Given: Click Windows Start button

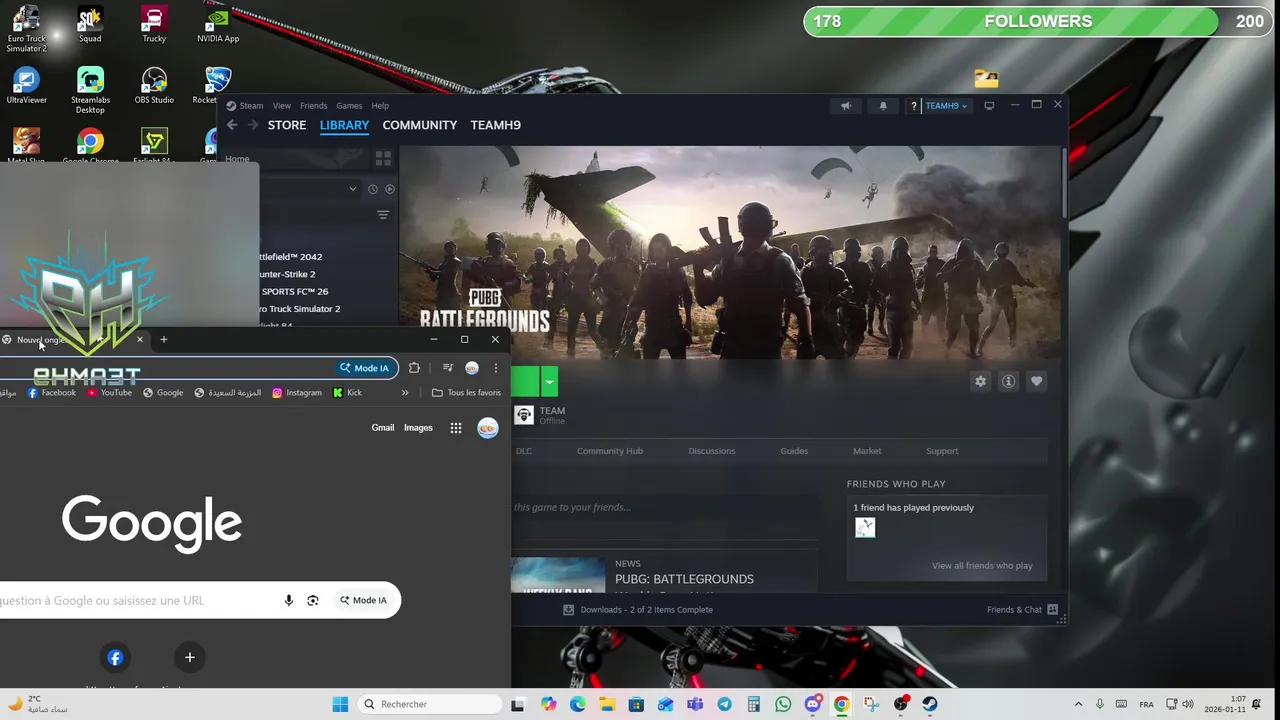Looking at the screenshot, I should point(340,704).
